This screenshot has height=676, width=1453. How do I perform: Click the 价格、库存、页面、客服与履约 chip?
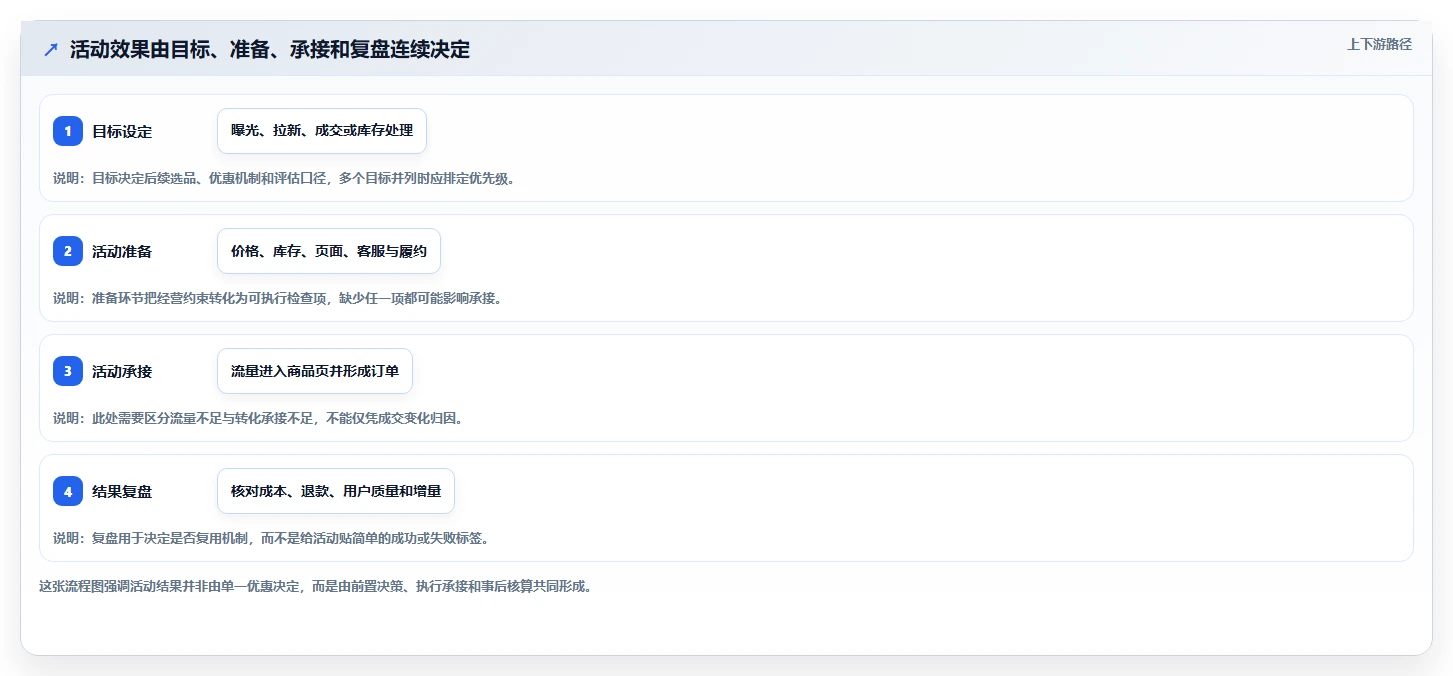pyautogui.click(x=329, y=251)
